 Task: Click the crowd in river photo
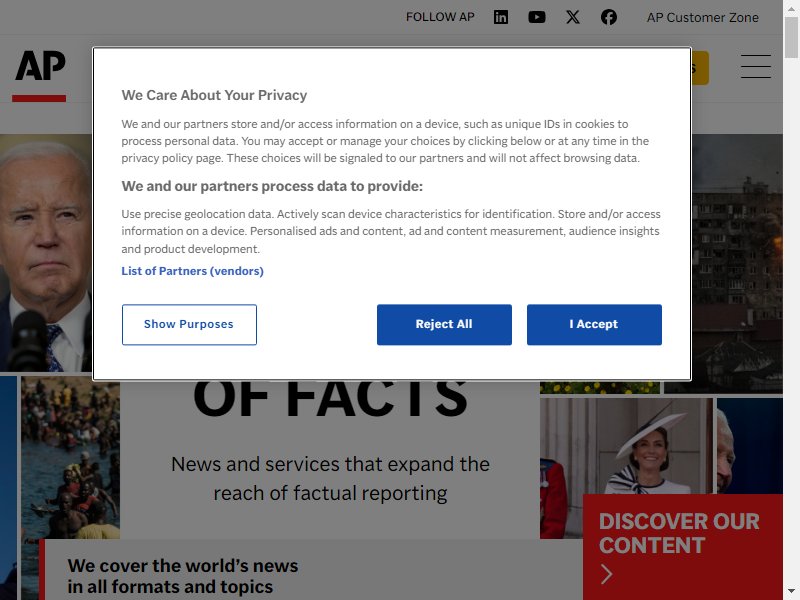pos(70,457)
